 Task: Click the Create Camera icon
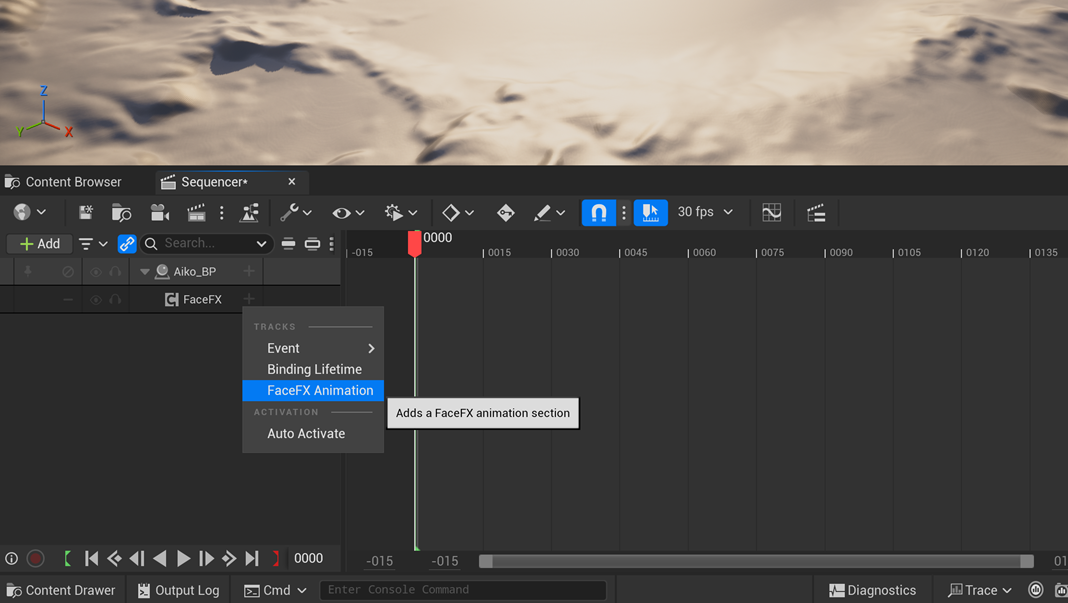coord(159,213)
